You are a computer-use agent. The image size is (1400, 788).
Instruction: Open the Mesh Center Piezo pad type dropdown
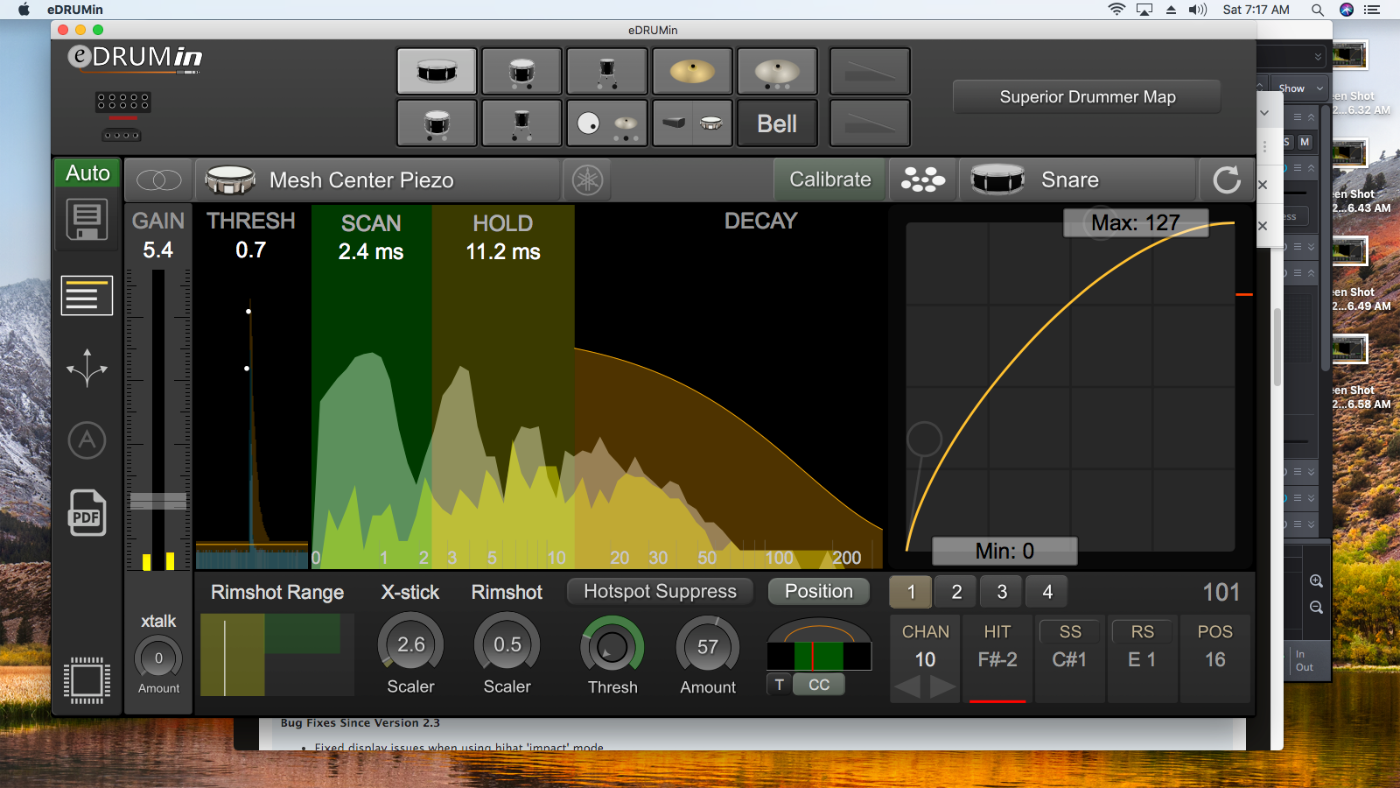(378, 180)
